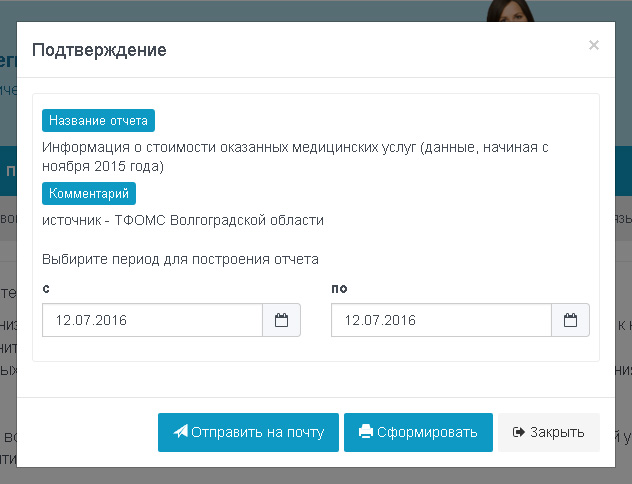This screenshot has height=484, width=632.
Task: Click the exit arrow icon on the Закрыть button
Action: 518,432
